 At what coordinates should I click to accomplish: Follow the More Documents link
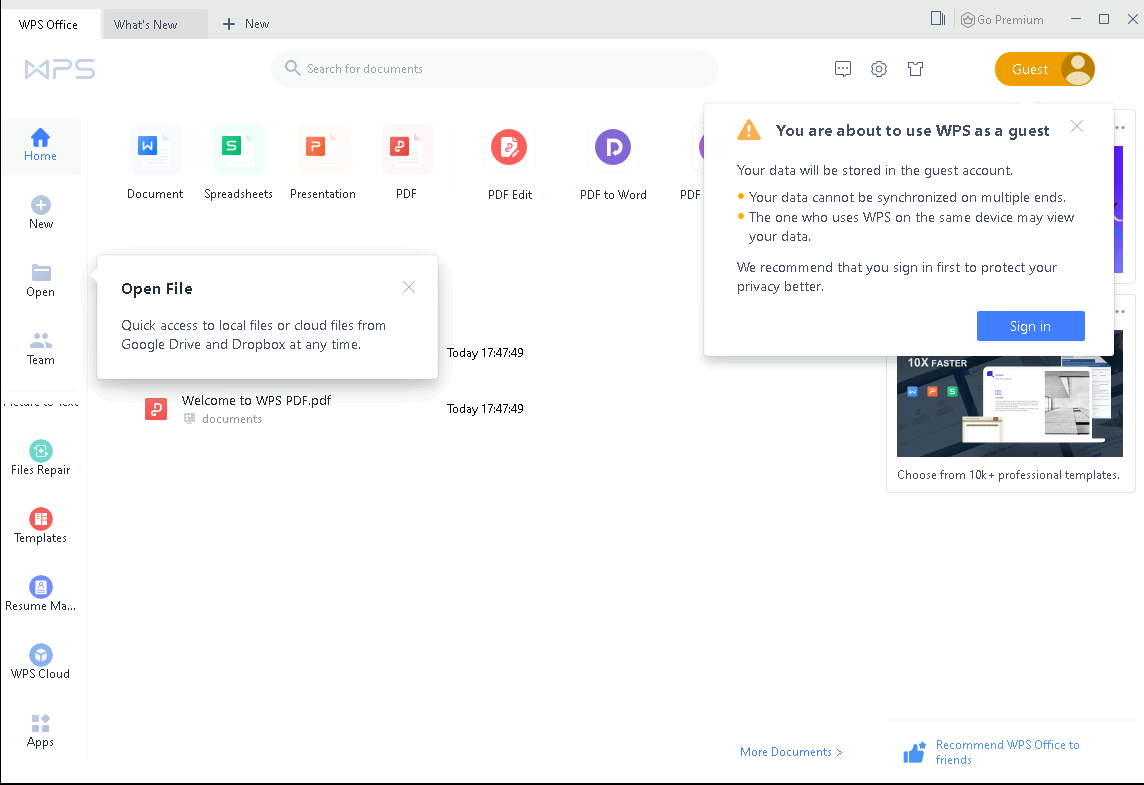coord(791,752)
